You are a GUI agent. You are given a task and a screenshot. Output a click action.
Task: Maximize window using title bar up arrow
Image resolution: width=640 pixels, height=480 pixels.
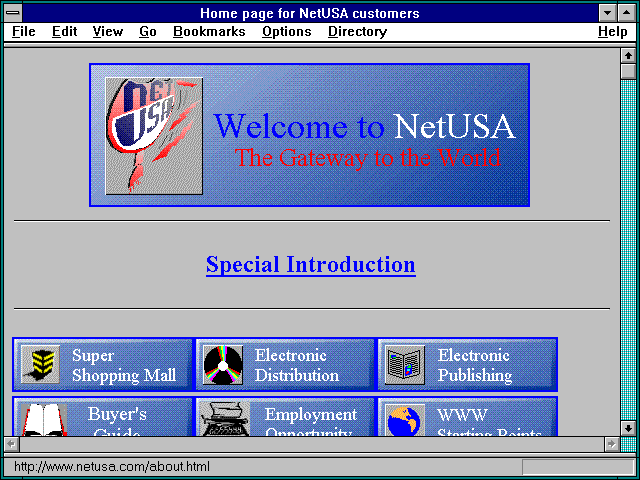(x=626, y=13)
